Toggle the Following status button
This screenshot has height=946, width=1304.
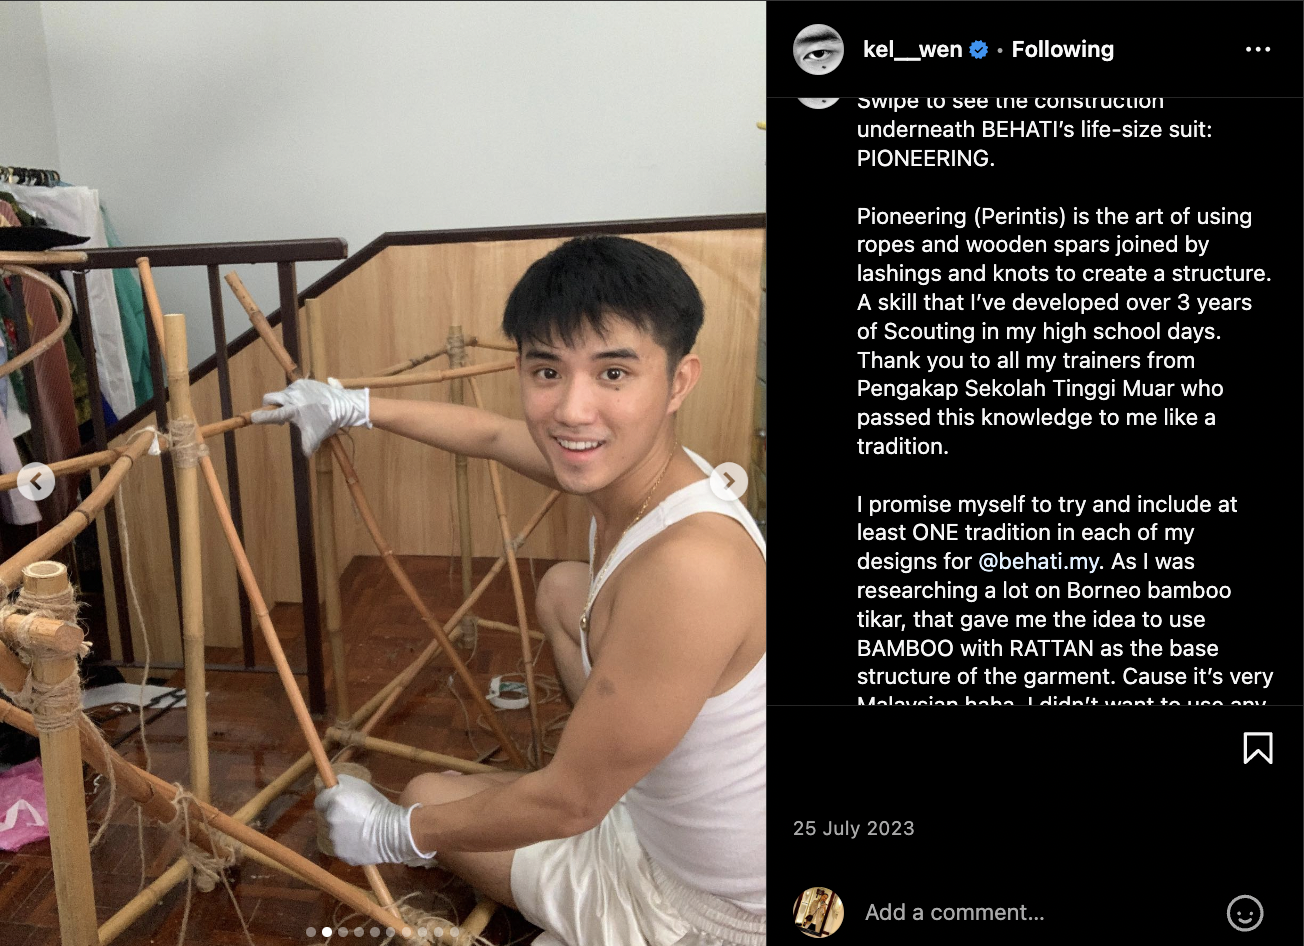pos(1062,50)
